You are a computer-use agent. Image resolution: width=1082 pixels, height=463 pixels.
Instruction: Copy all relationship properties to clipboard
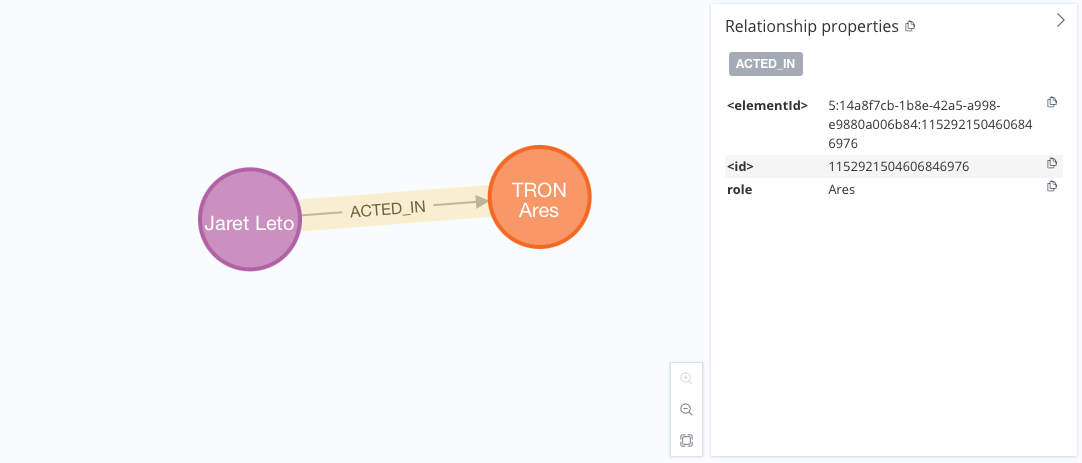[x=910, y=27]
